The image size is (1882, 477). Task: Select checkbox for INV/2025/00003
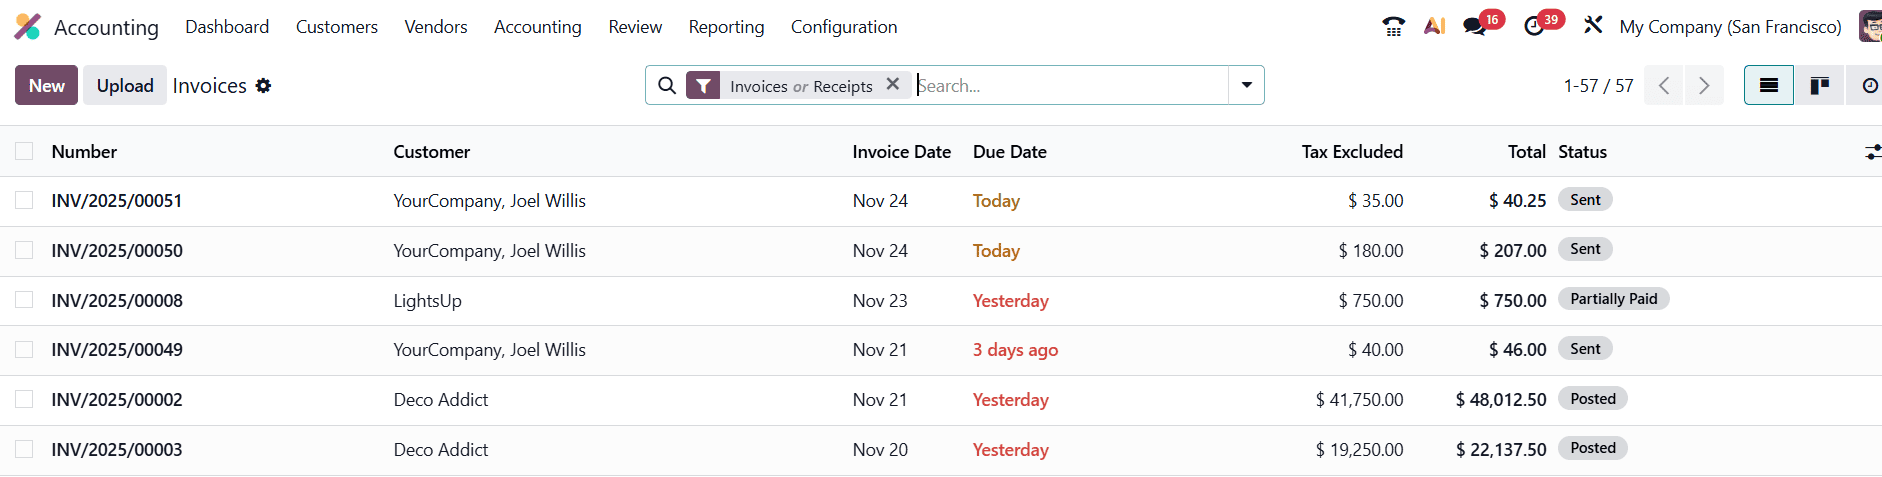[x=24, y=449]
